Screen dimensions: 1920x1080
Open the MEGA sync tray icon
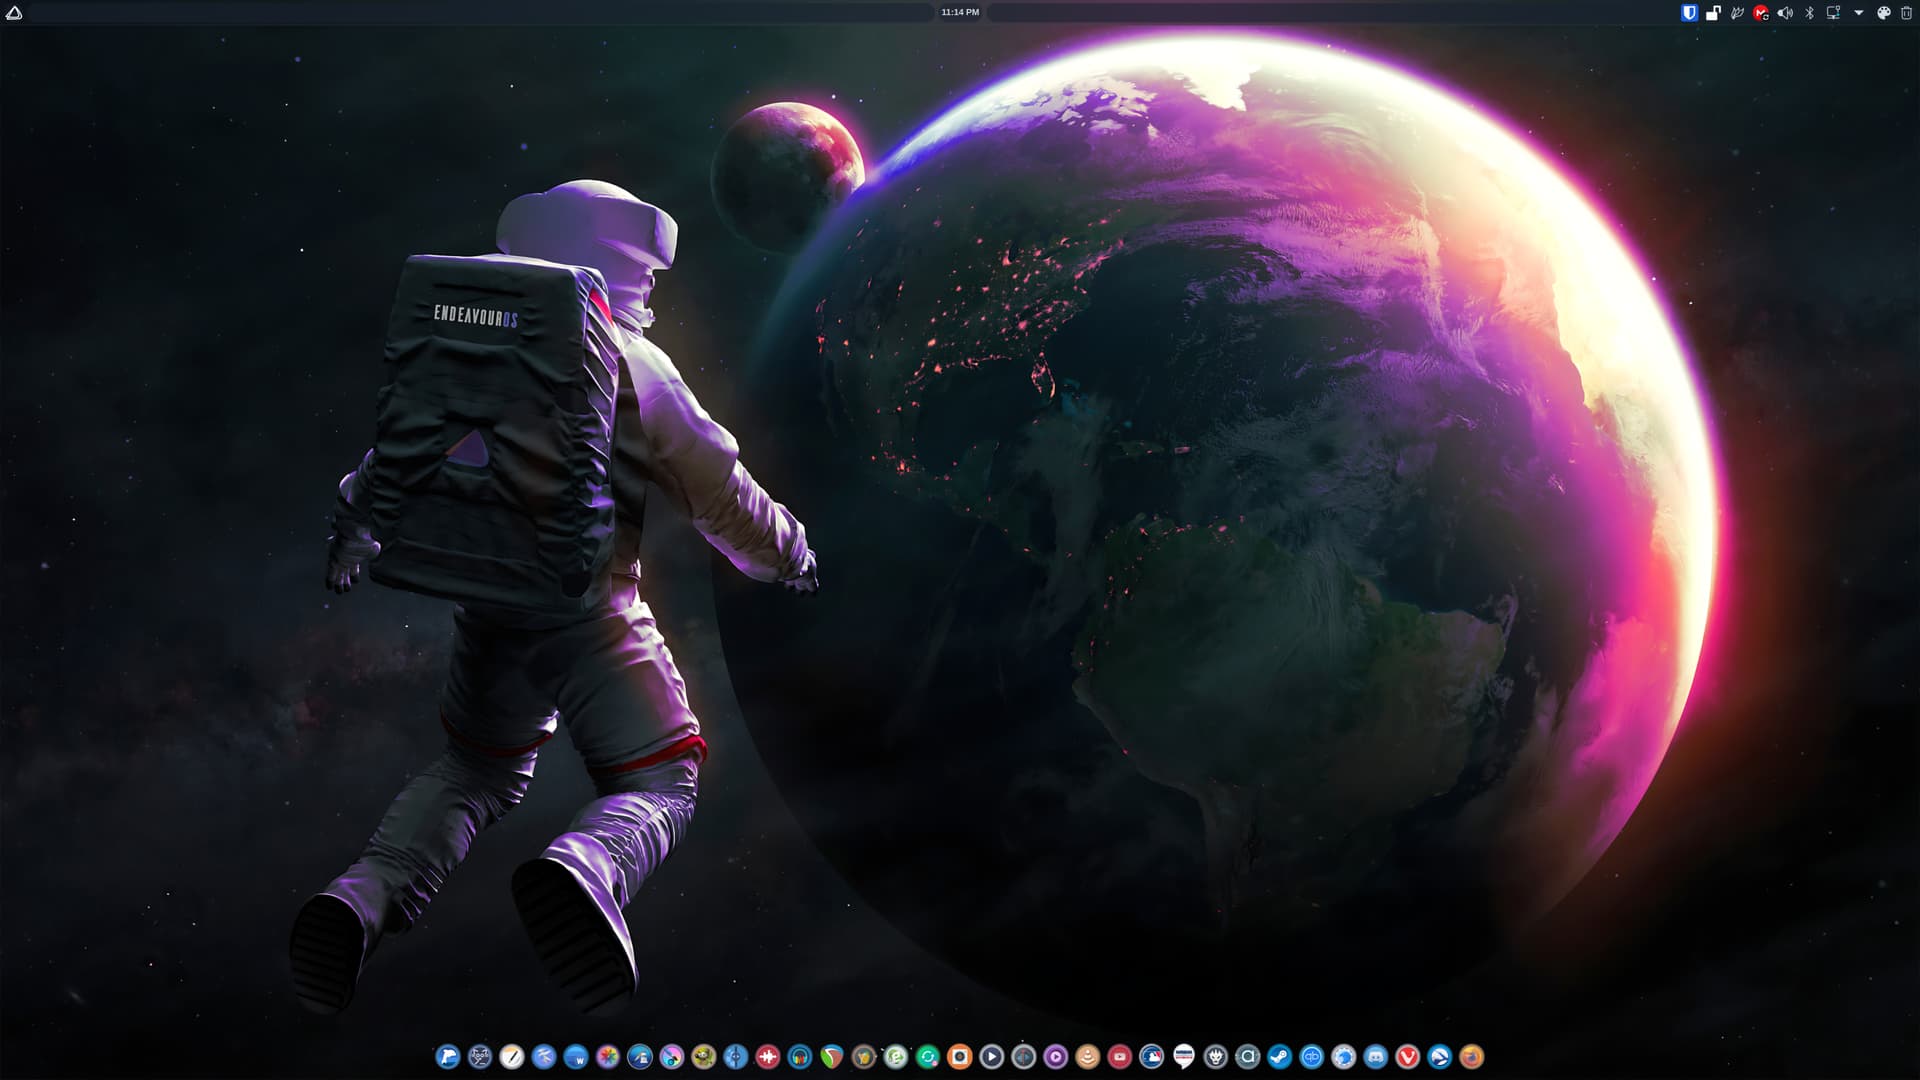pos(1761,13)
